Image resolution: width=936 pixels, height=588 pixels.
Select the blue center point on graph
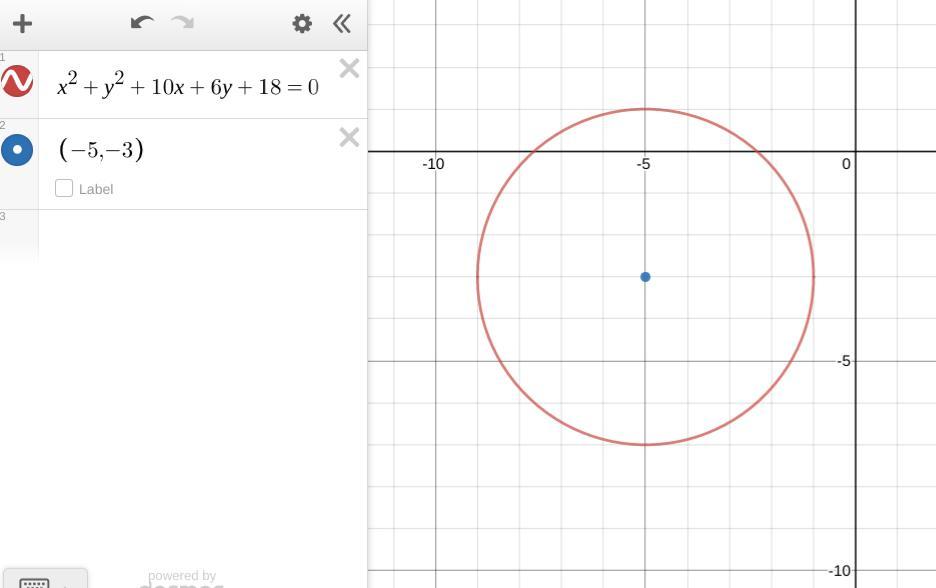645,276
